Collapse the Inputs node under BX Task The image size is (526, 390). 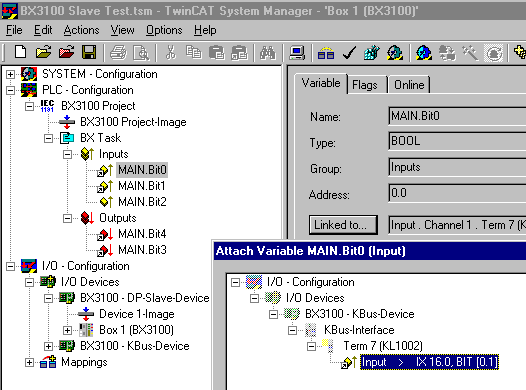(67, 154)
